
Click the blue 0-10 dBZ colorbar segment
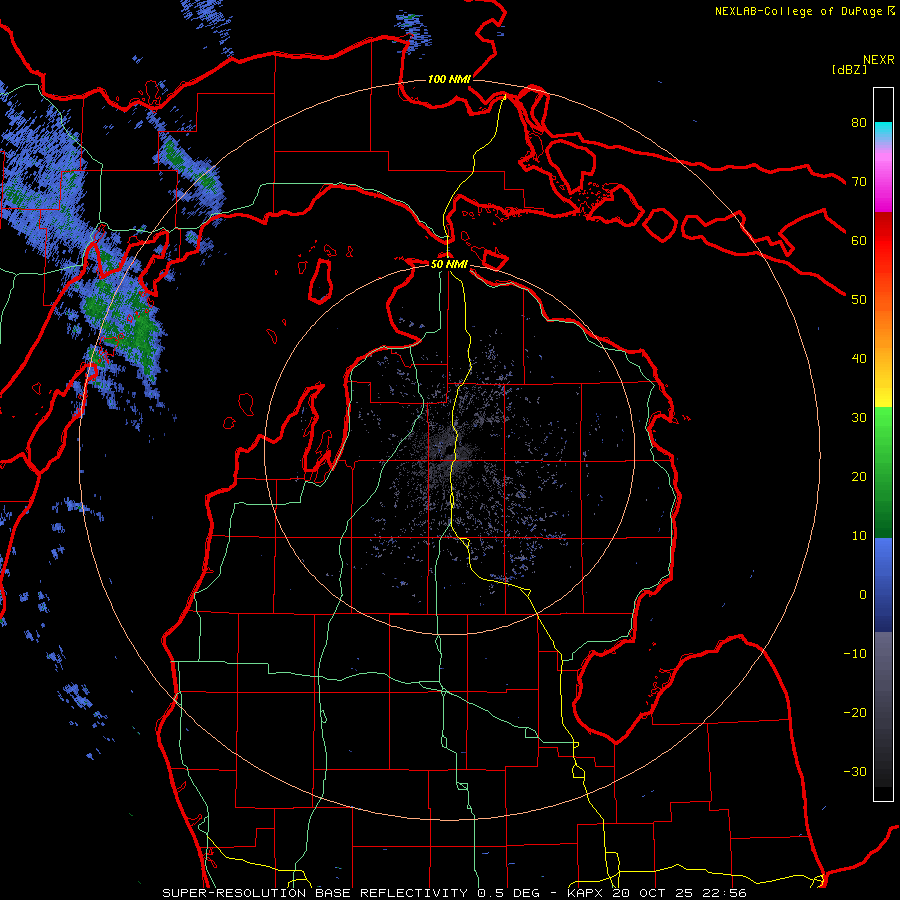883,565
